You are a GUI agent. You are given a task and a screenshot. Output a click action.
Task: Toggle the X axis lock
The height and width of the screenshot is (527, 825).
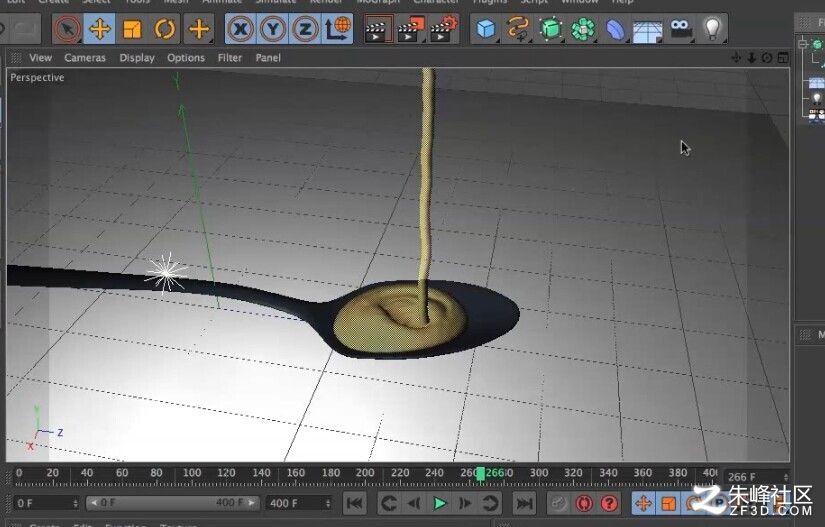coord(240,28)
